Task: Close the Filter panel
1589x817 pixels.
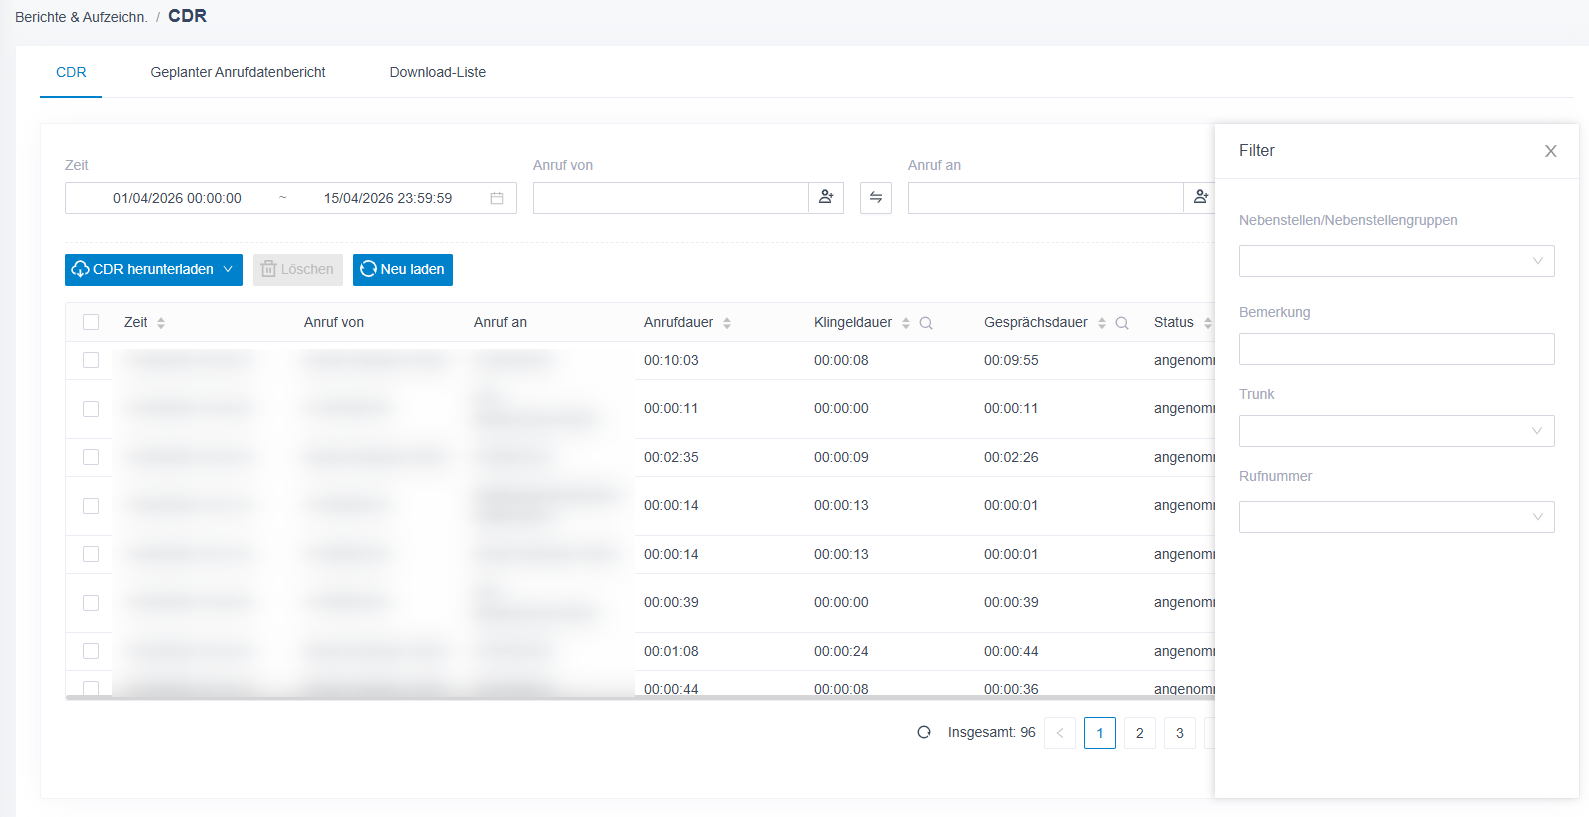Action: (1551, 151)
